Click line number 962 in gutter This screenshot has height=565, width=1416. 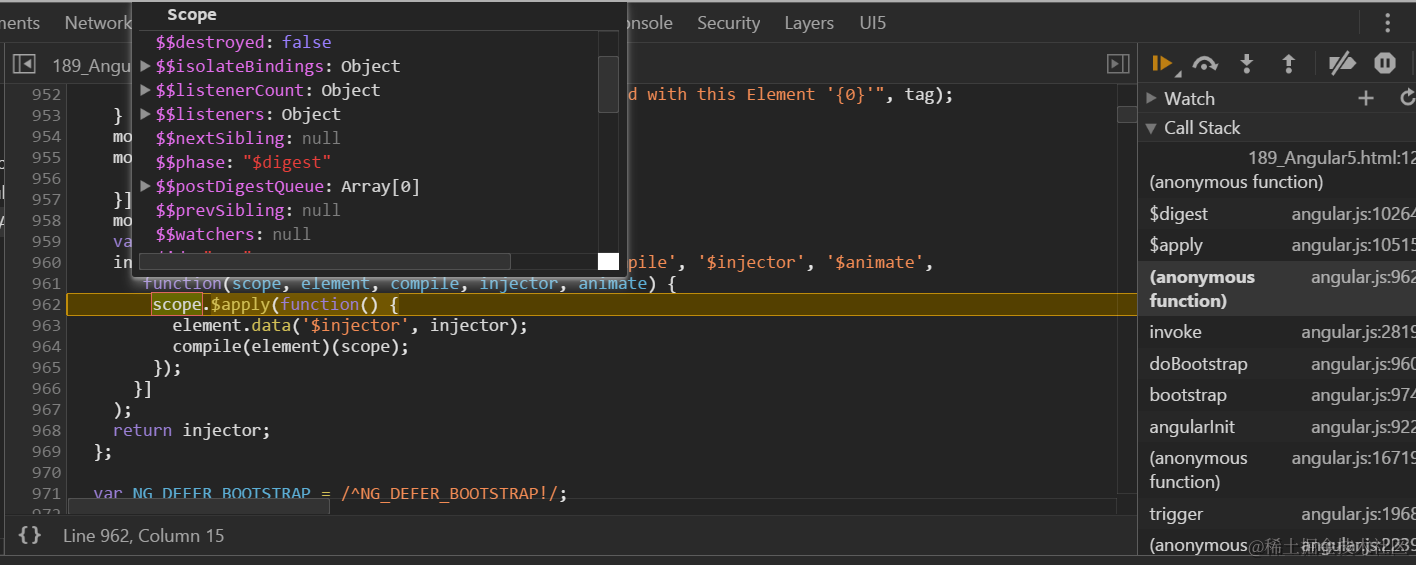(x=46, y=304)
